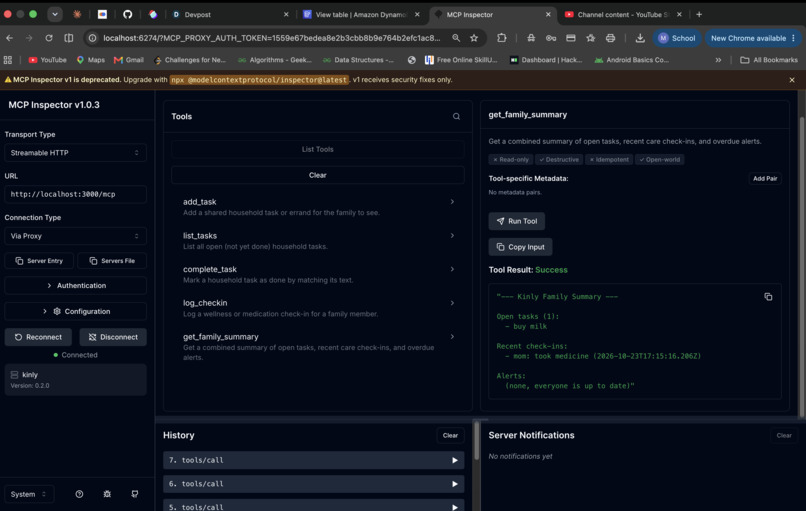The height and width of the screenshot is (511, 806).
Task: Open the GitHub pinned tab
Action: [x=127, y=14]
